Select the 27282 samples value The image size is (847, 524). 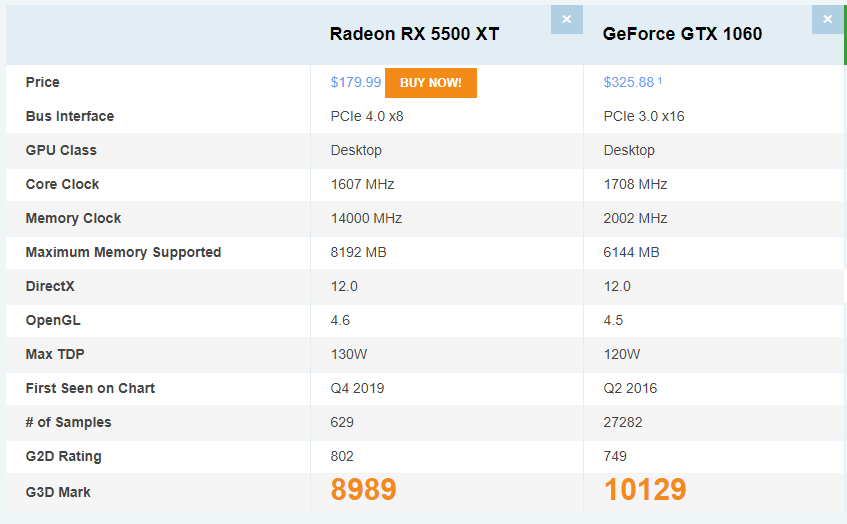(623, 422)
